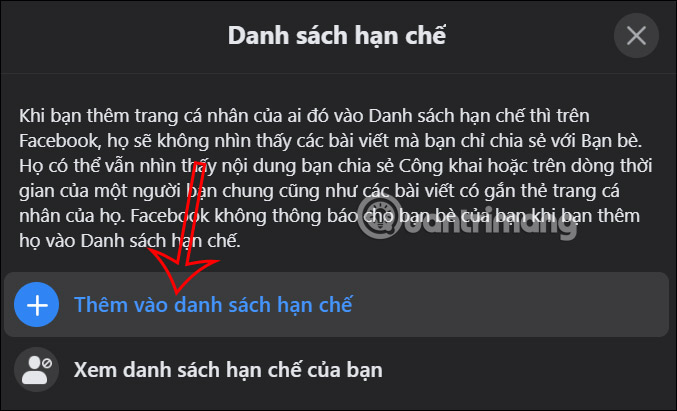
Task: Click the Danh sách hạn chế dialog title
Action: 336,35
